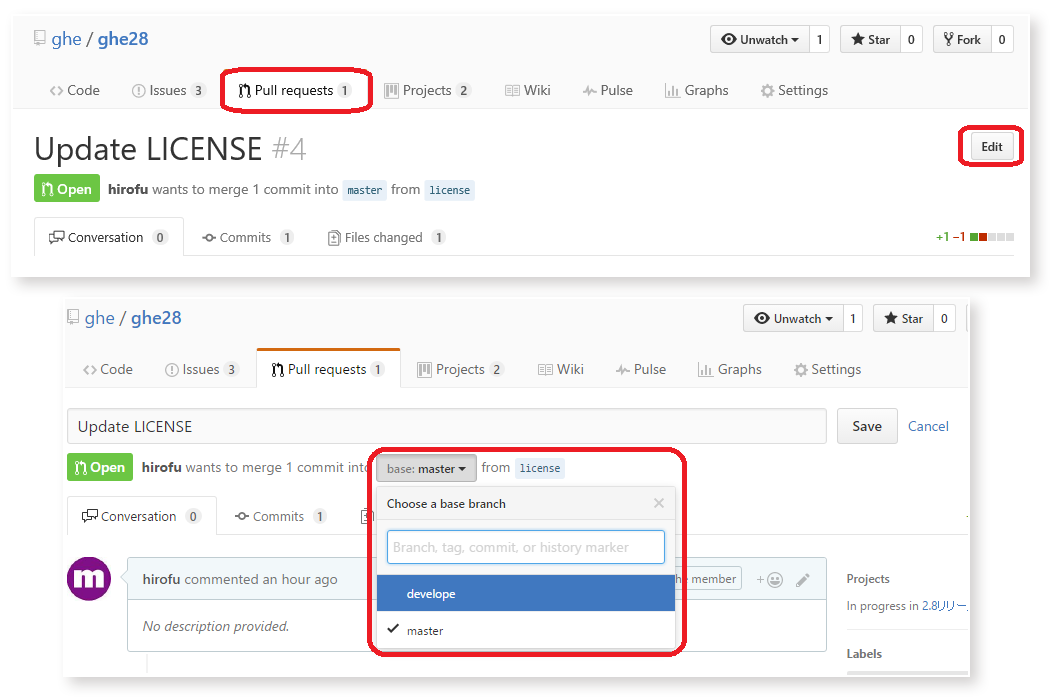Viewport: 1050px width, 697px height.
Task: Click the Star button in bottom screenshot
Action: [x=903, y=319]
